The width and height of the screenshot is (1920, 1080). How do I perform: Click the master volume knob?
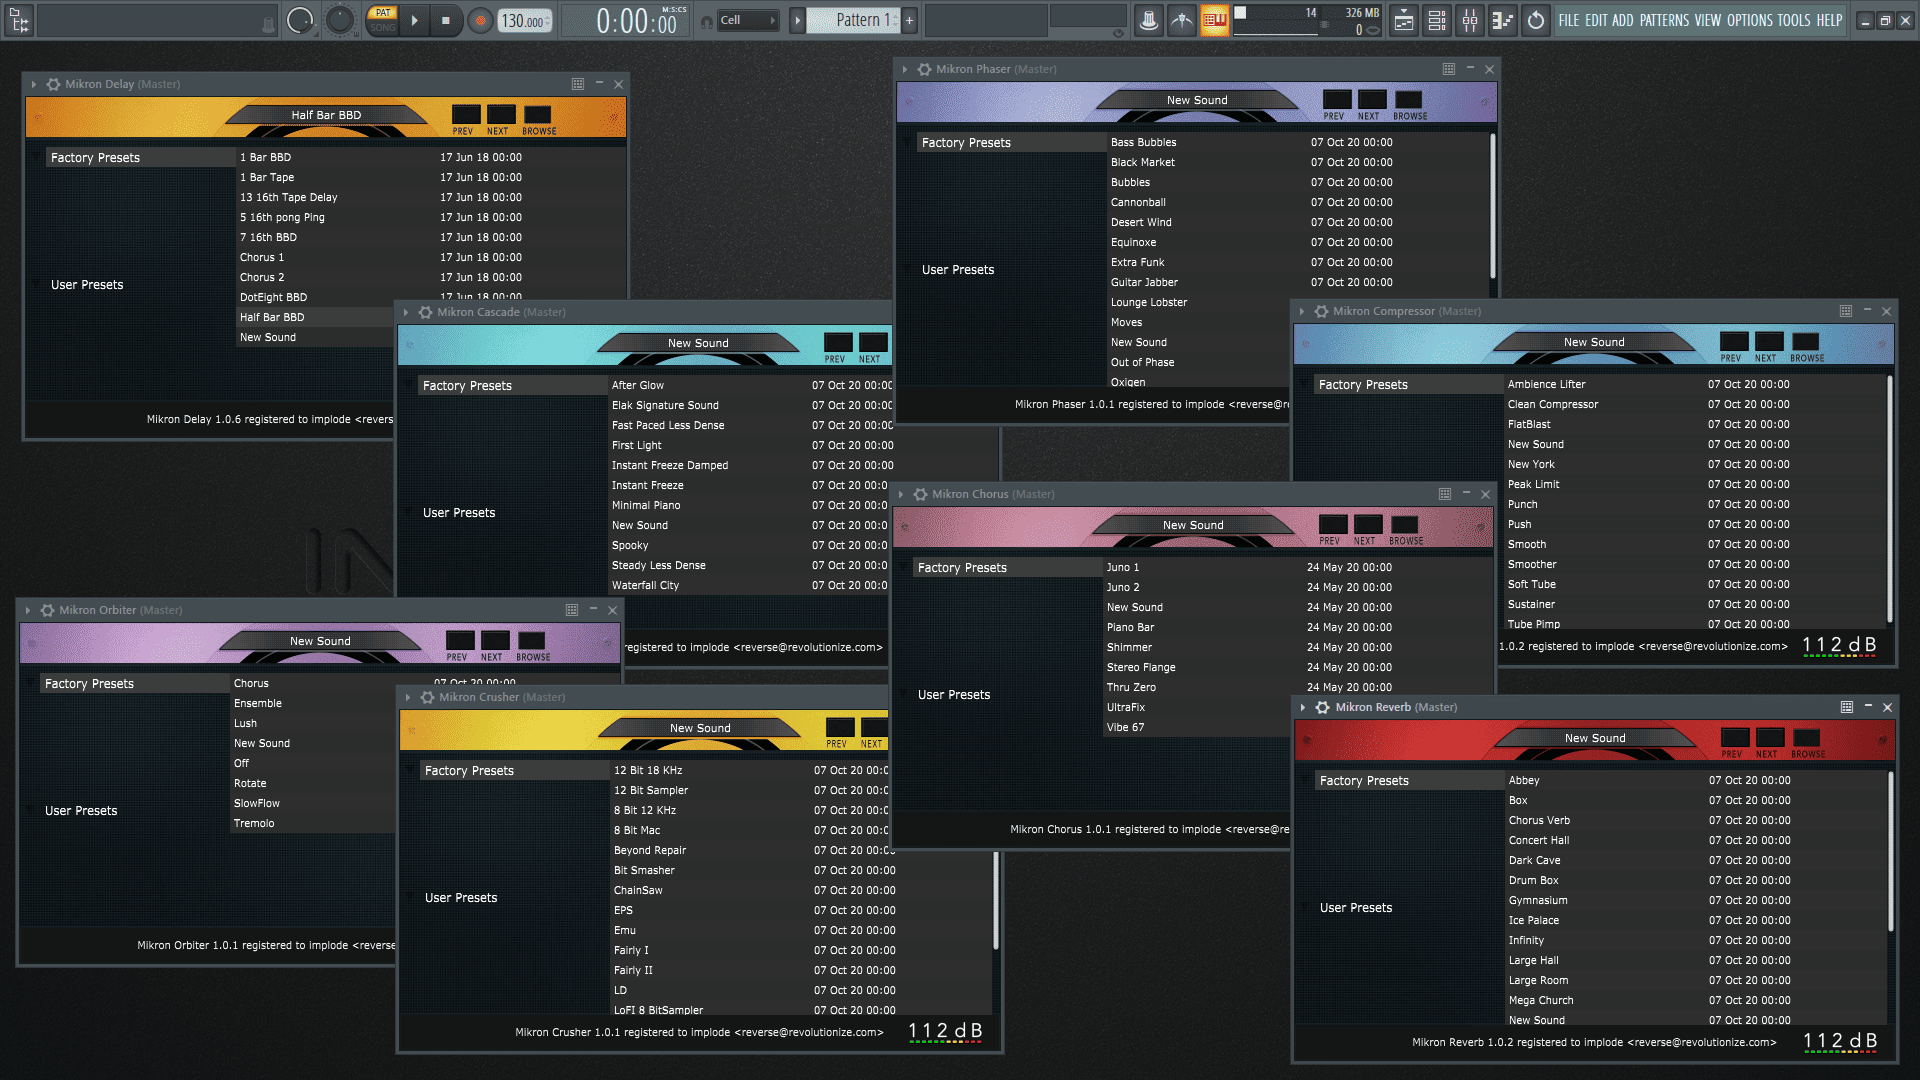coord(300,20)
